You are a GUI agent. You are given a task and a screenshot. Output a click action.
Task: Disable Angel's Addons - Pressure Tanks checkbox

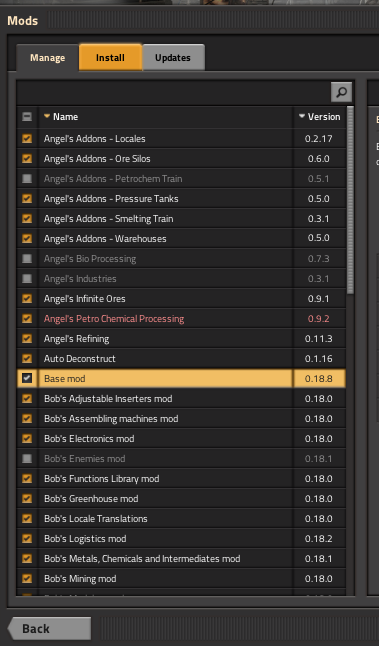point(27,199)
